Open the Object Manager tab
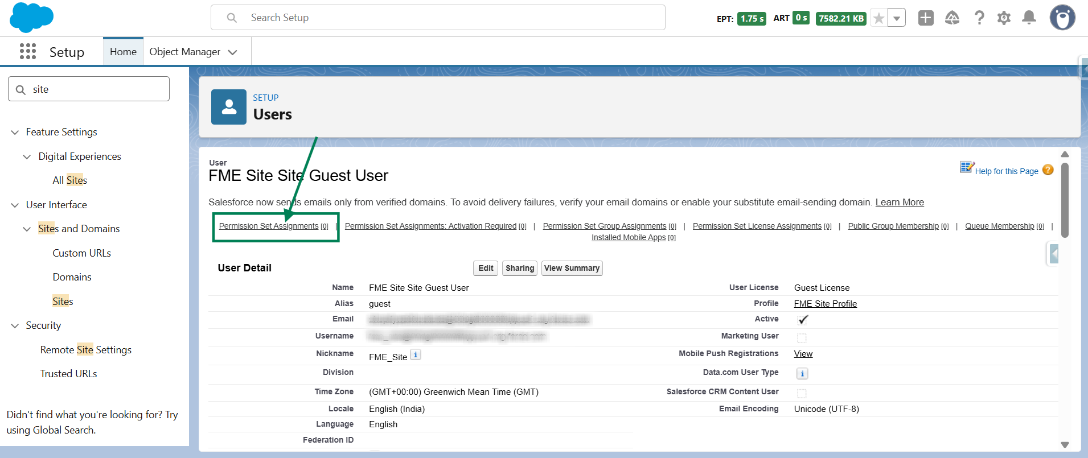 185,51
